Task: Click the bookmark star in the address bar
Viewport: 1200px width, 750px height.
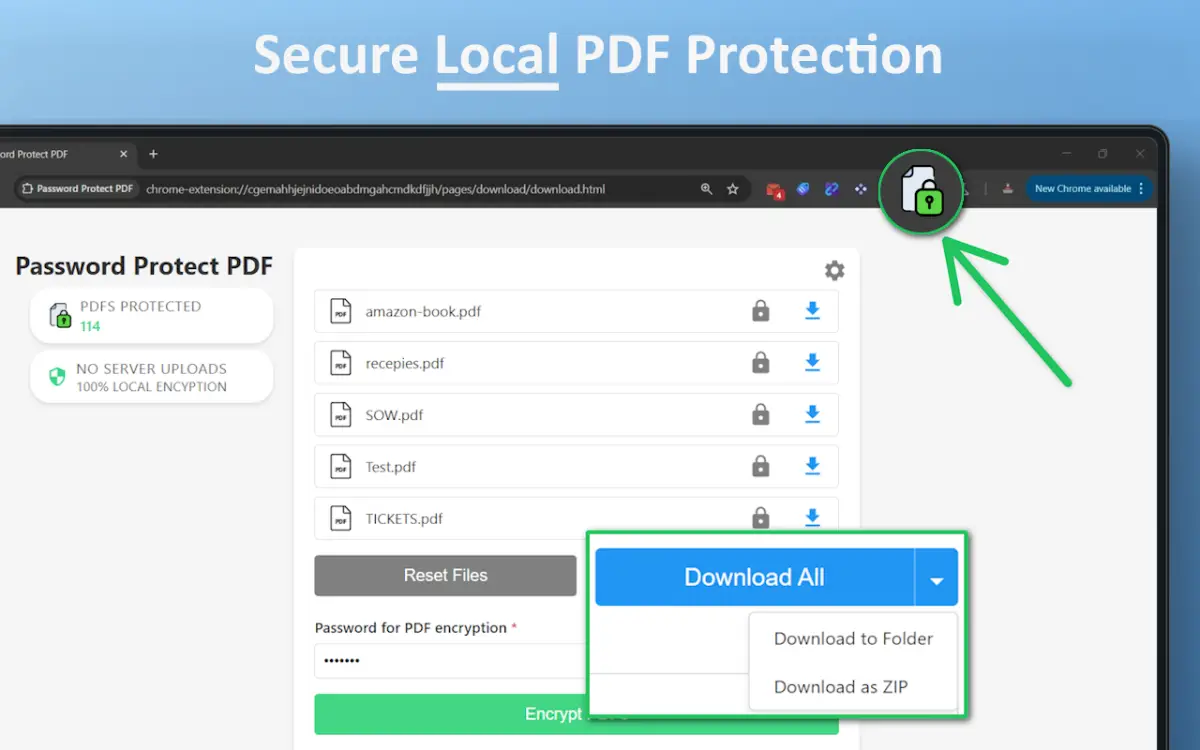Action: tap(734, 188)
